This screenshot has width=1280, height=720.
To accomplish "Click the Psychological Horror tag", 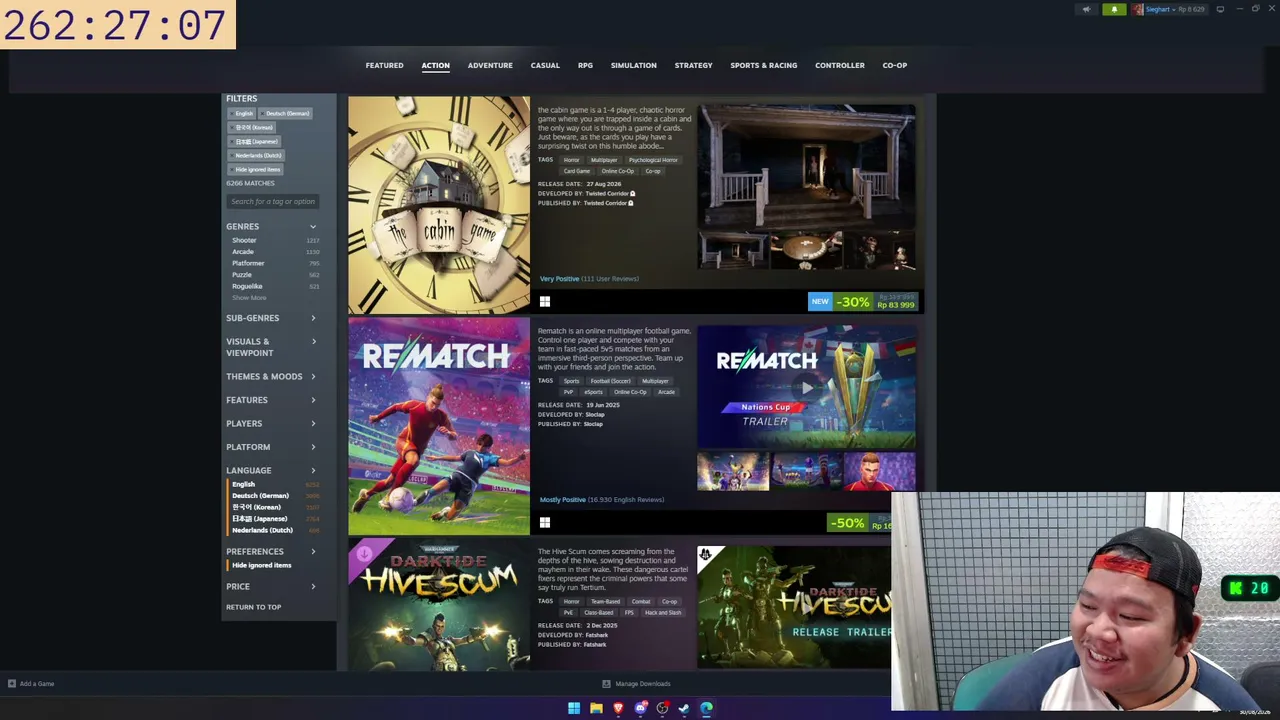I will click(x=653, y=160).
